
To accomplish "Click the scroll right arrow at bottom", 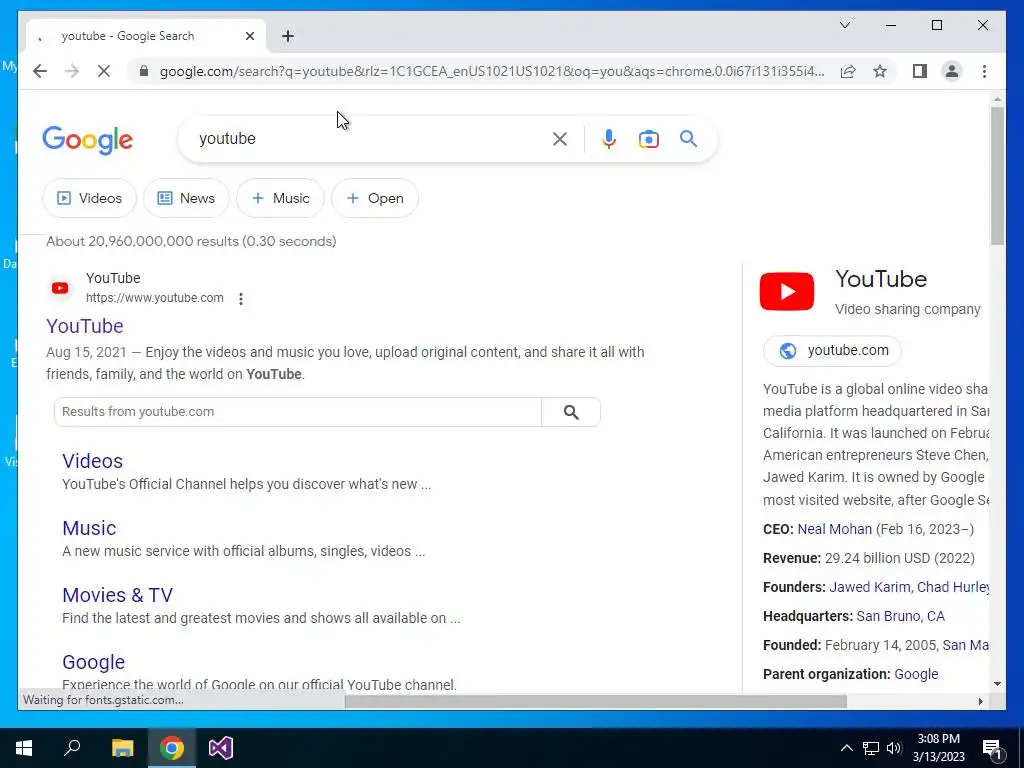I will 980,701.
